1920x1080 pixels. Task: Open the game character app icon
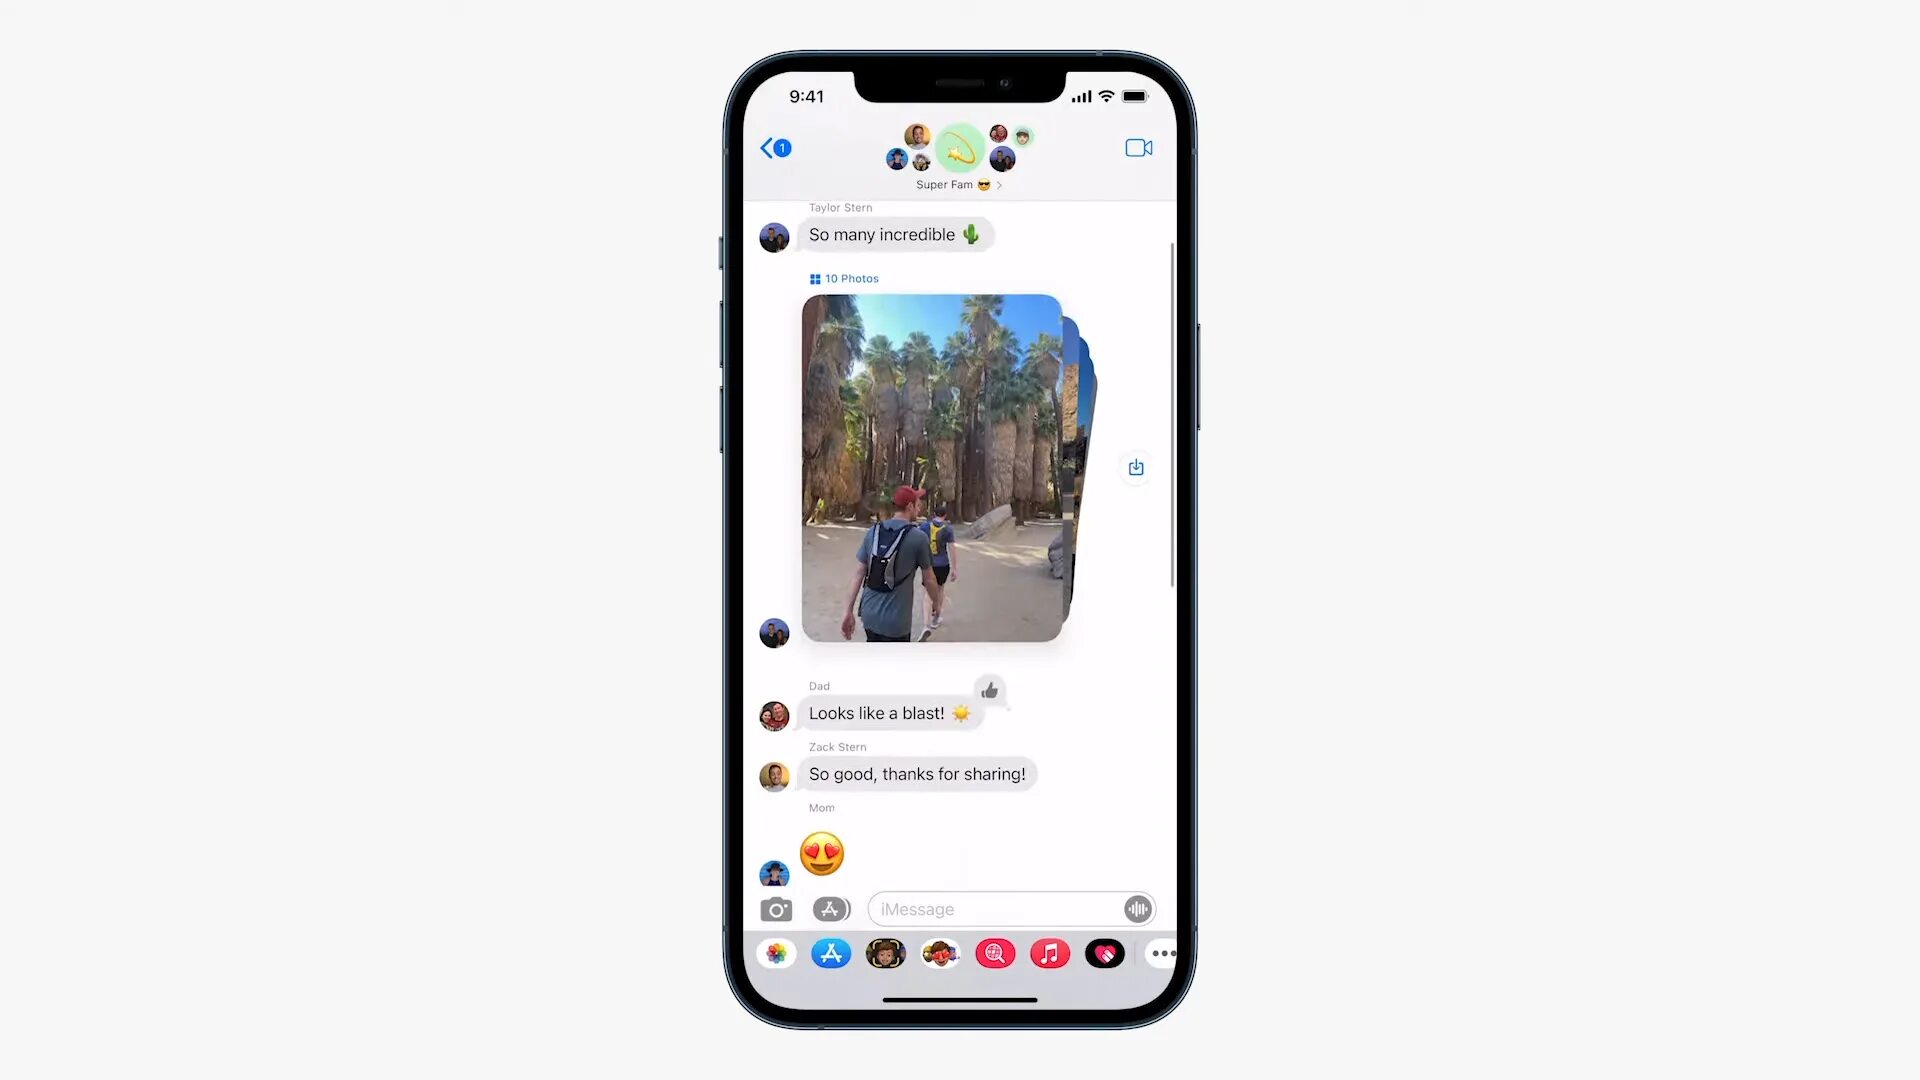pos(942,953)
